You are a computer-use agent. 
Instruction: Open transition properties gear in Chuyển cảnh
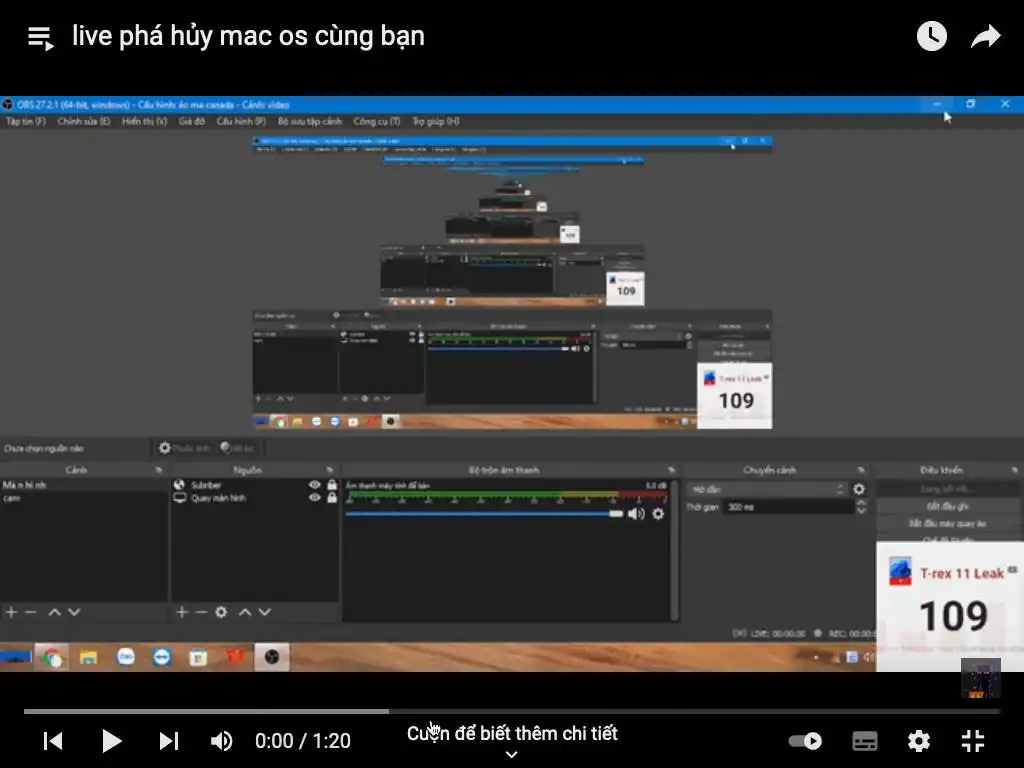coord(859,489)
